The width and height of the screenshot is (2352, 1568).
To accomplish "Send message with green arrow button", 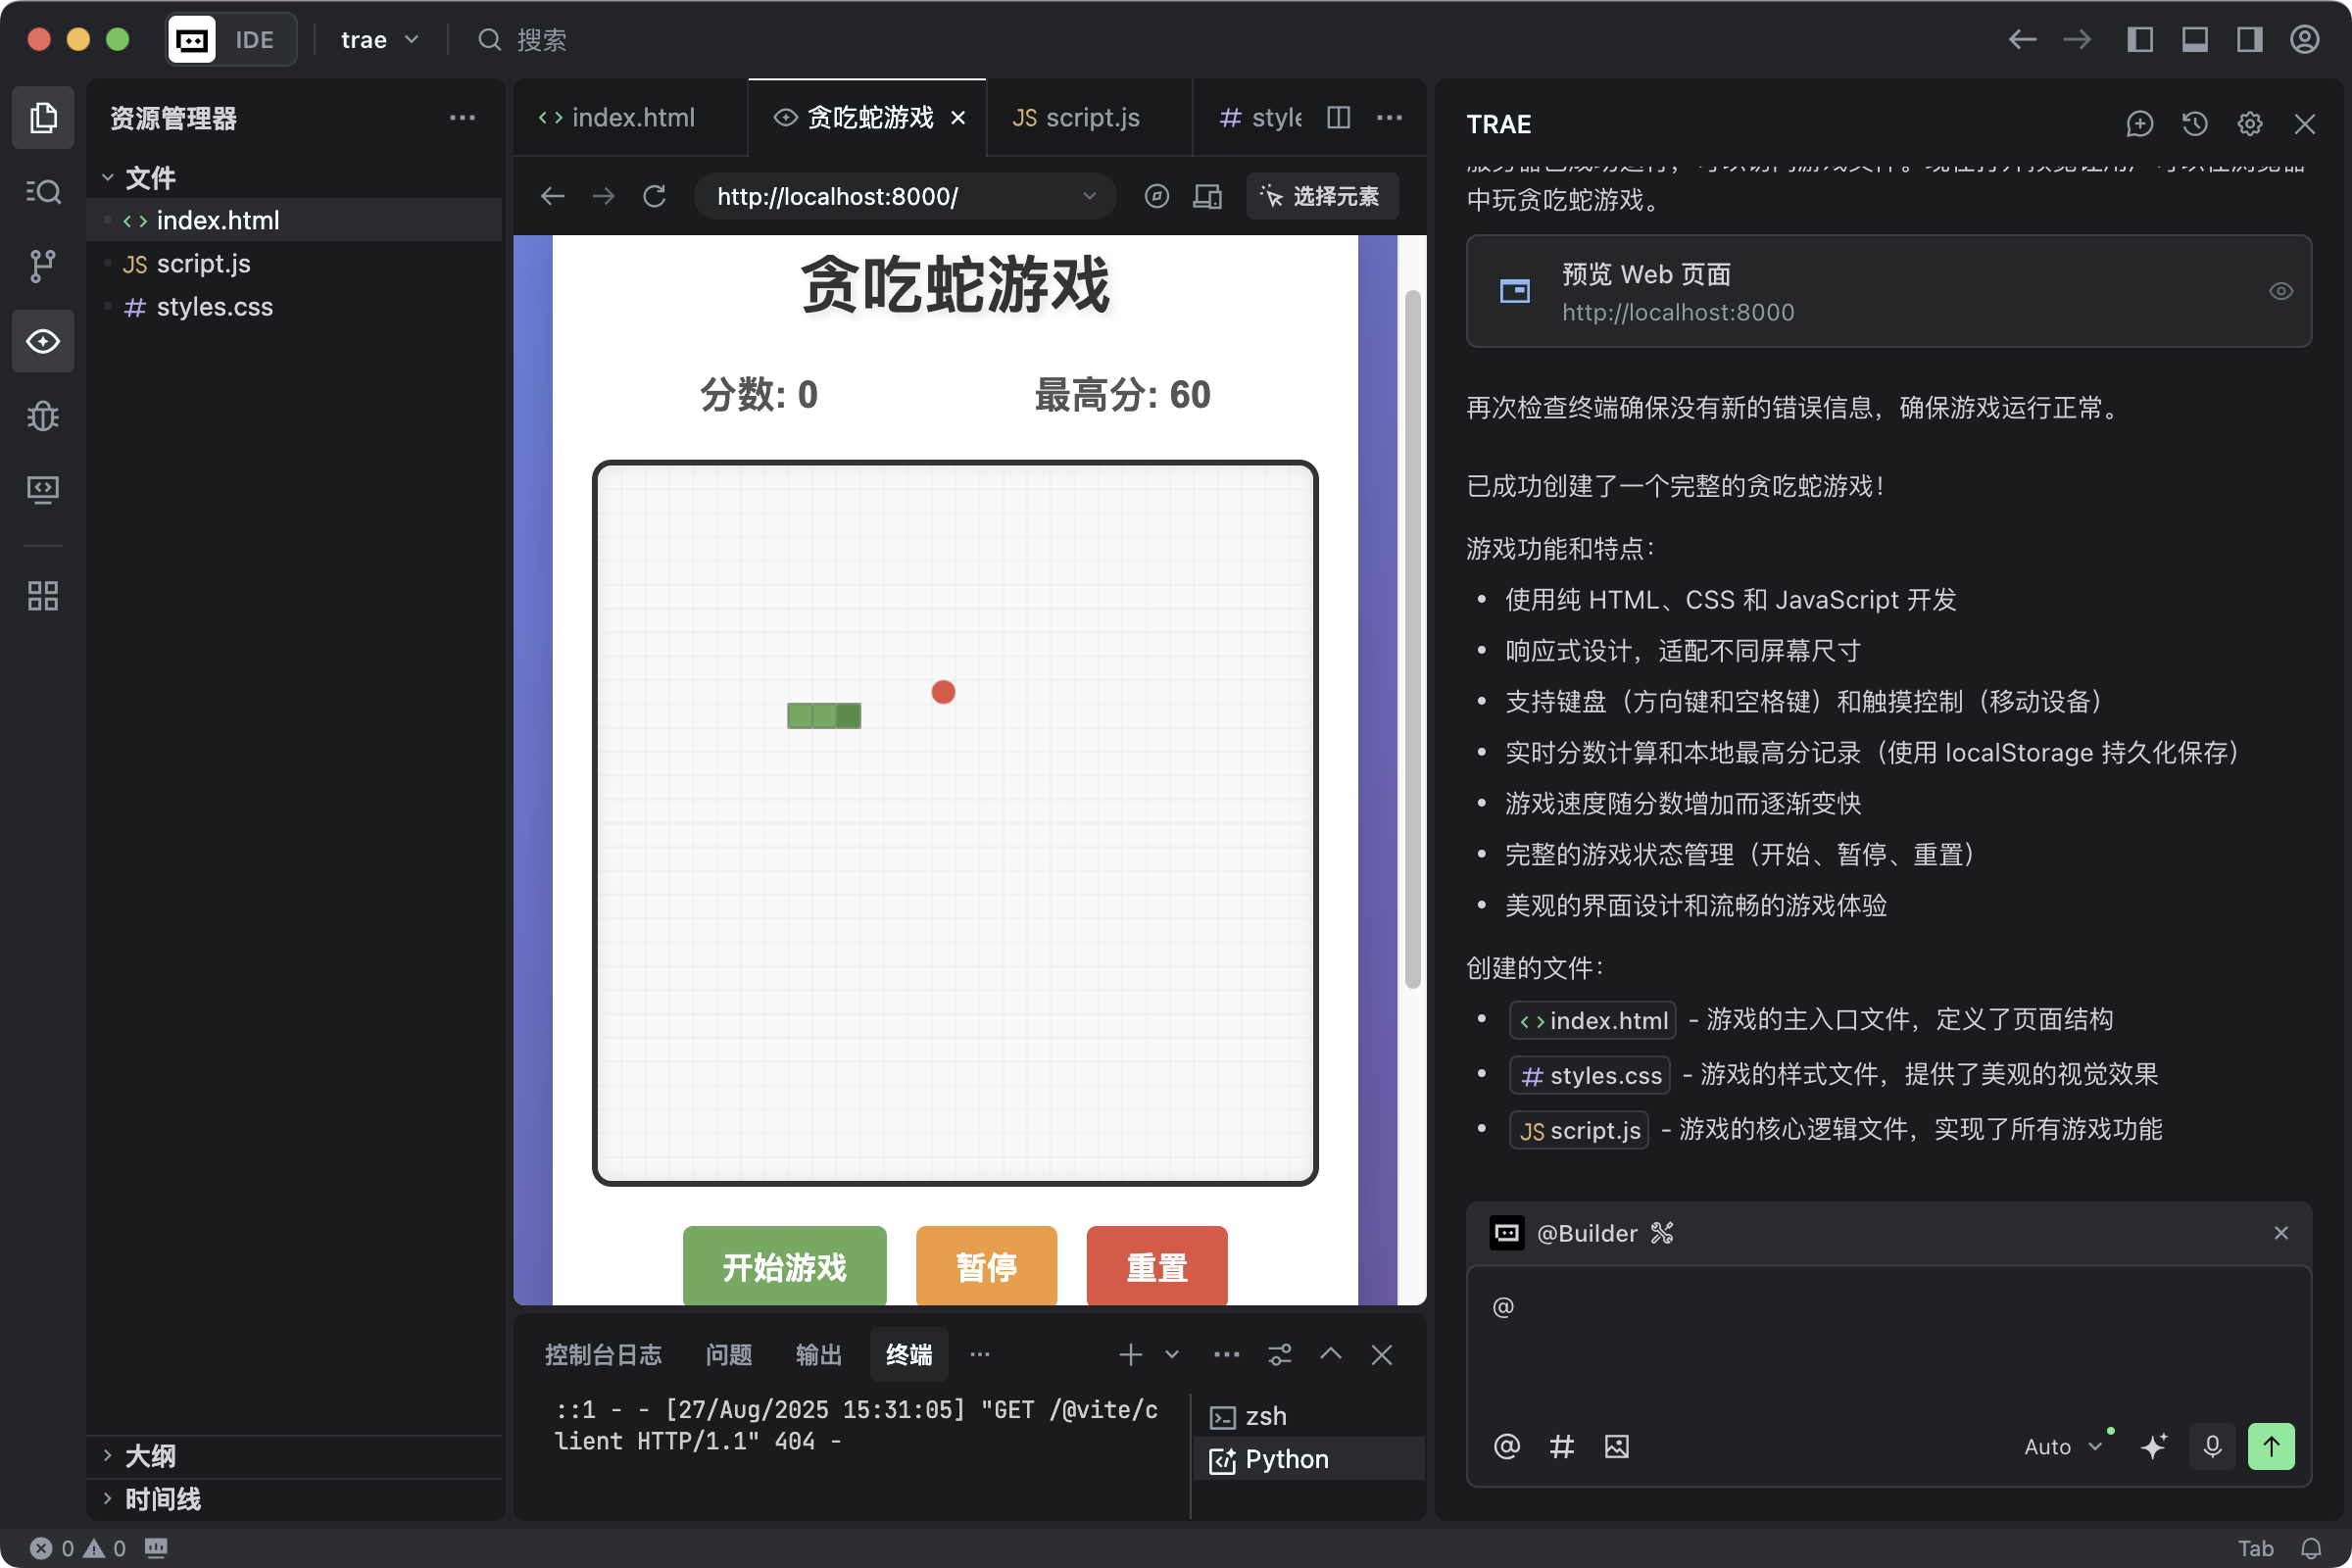I will 2271,1446.
